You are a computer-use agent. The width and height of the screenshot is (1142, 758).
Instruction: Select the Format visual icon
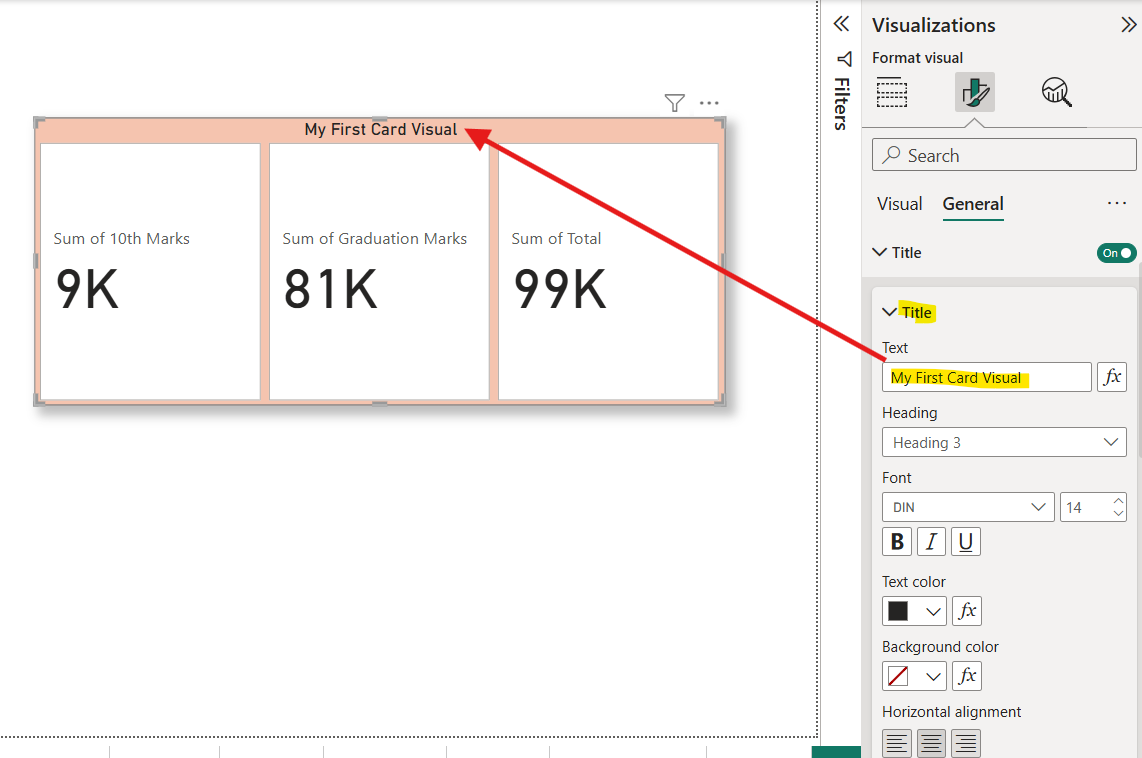click(x=973, y=92)
